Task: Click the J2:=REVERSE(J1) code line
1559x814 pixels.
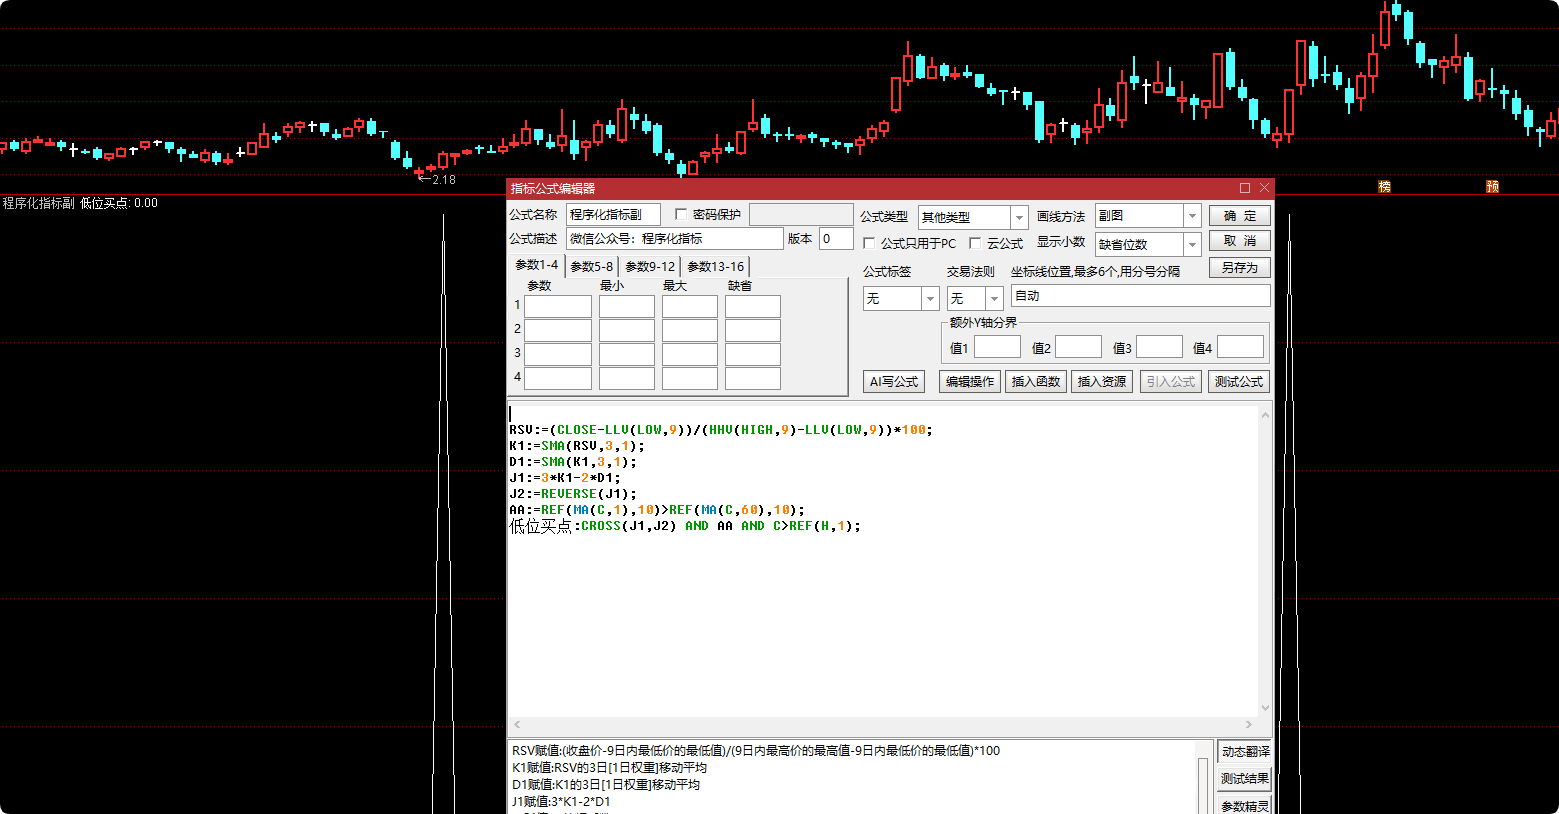Action: 572,494
